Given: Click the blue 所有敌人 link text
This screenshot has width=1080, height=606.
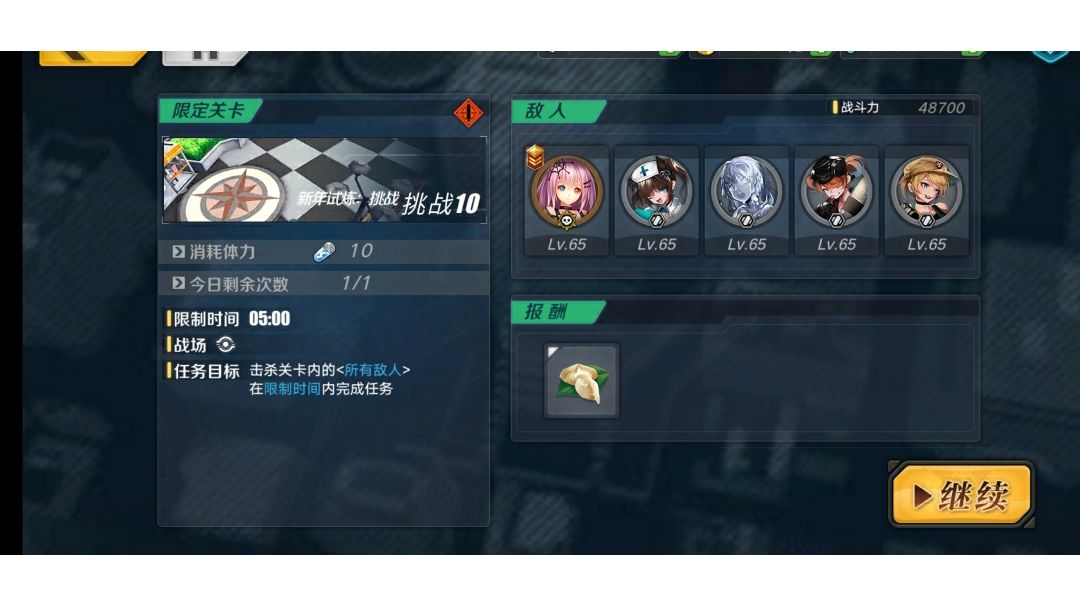Looking at the screenshot, I should point(373,370).
